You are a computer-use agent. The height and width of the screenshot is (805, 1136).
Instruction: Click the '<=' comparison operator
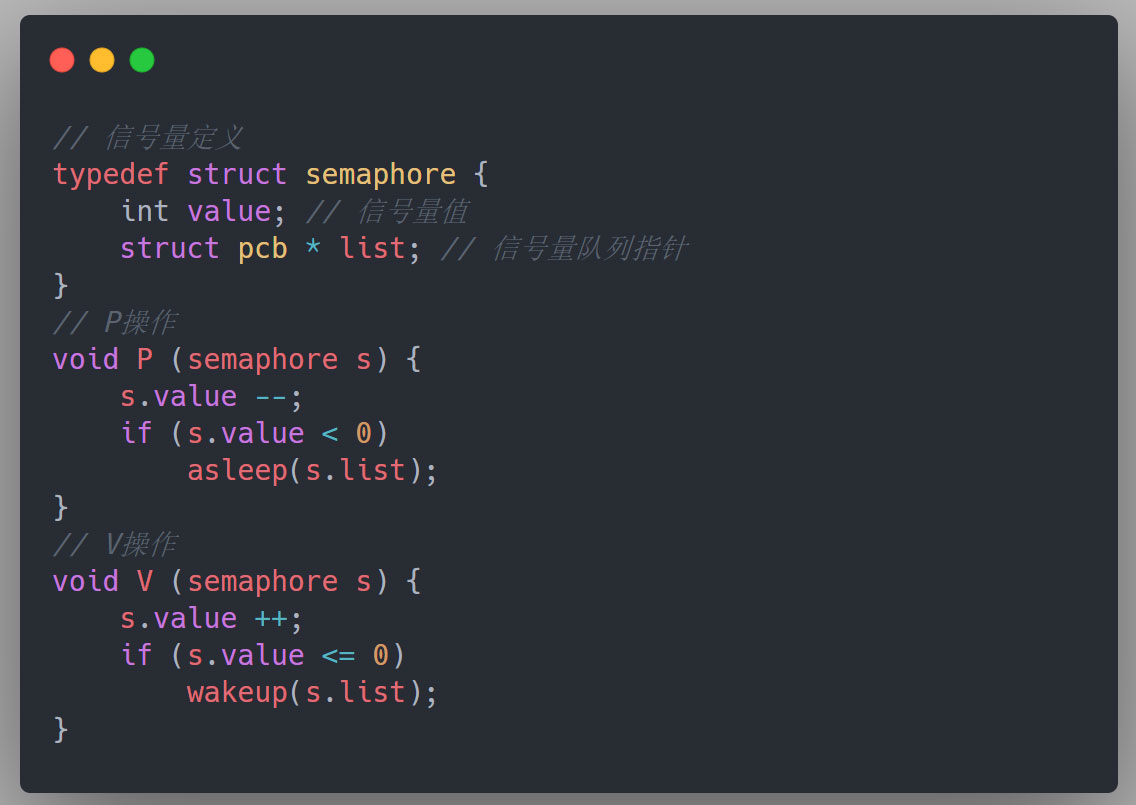(338, 655)
